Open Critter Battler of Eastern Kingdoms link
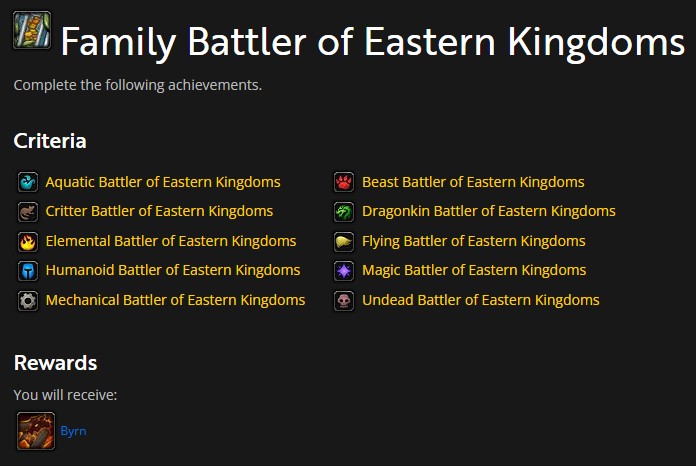 pyautogui.click(x=159, y=211)
